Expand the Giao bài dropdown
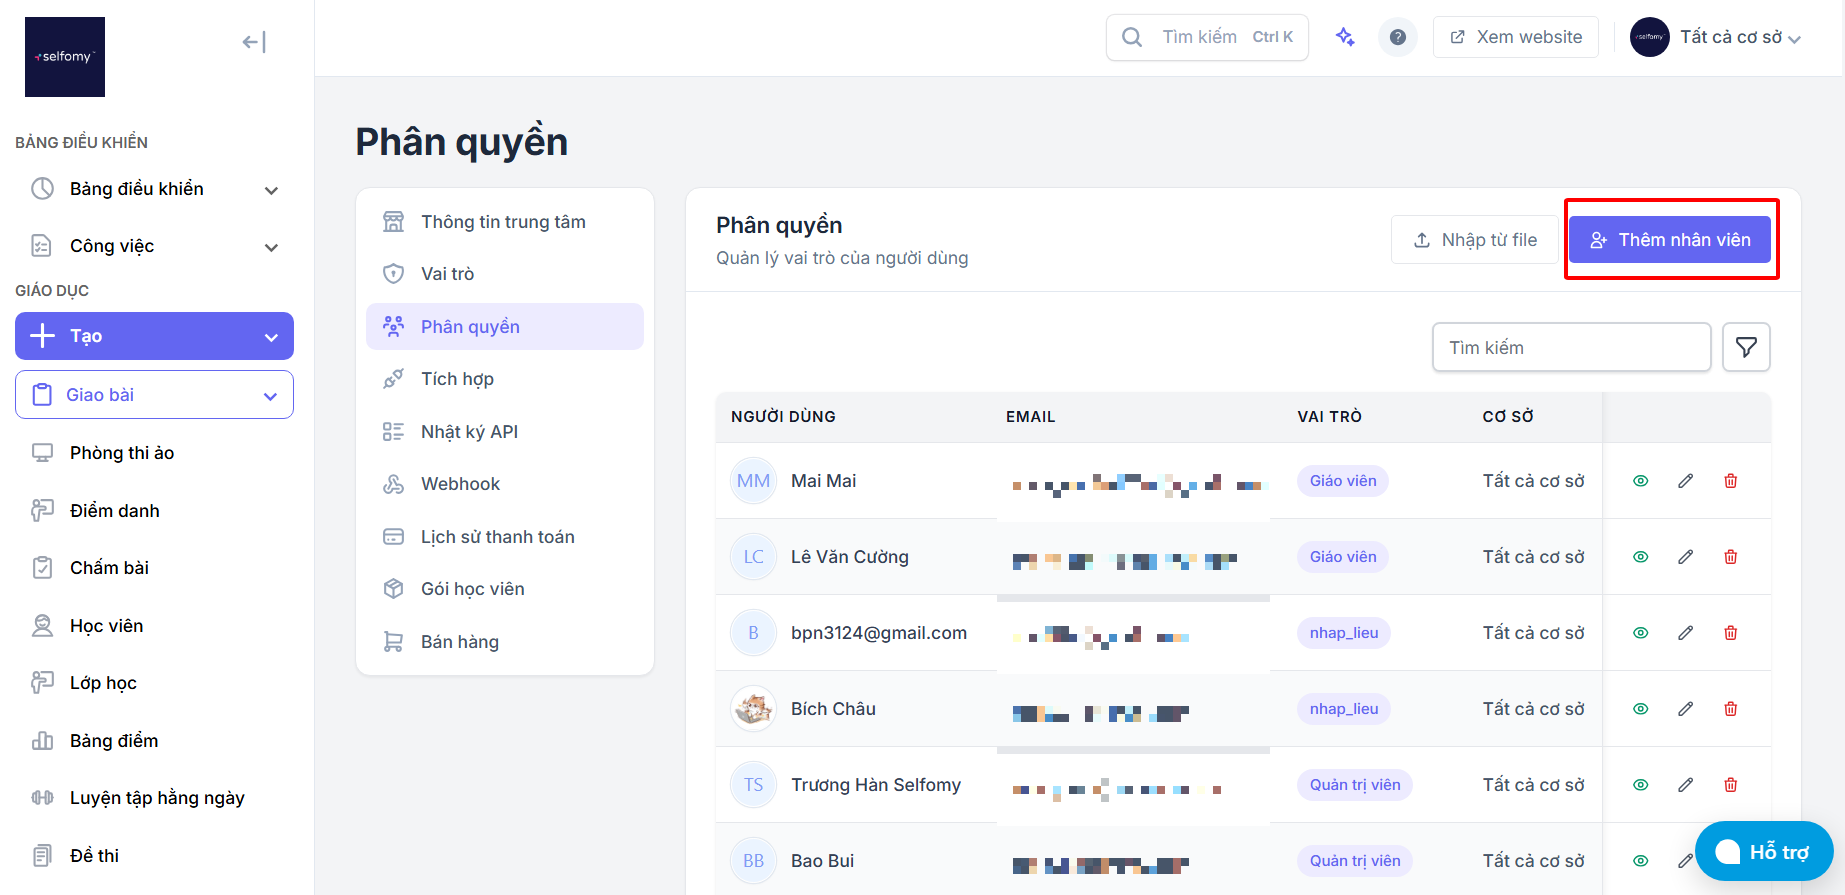The height and width of the screenshot is (895, 1845). tap(154, 395)
